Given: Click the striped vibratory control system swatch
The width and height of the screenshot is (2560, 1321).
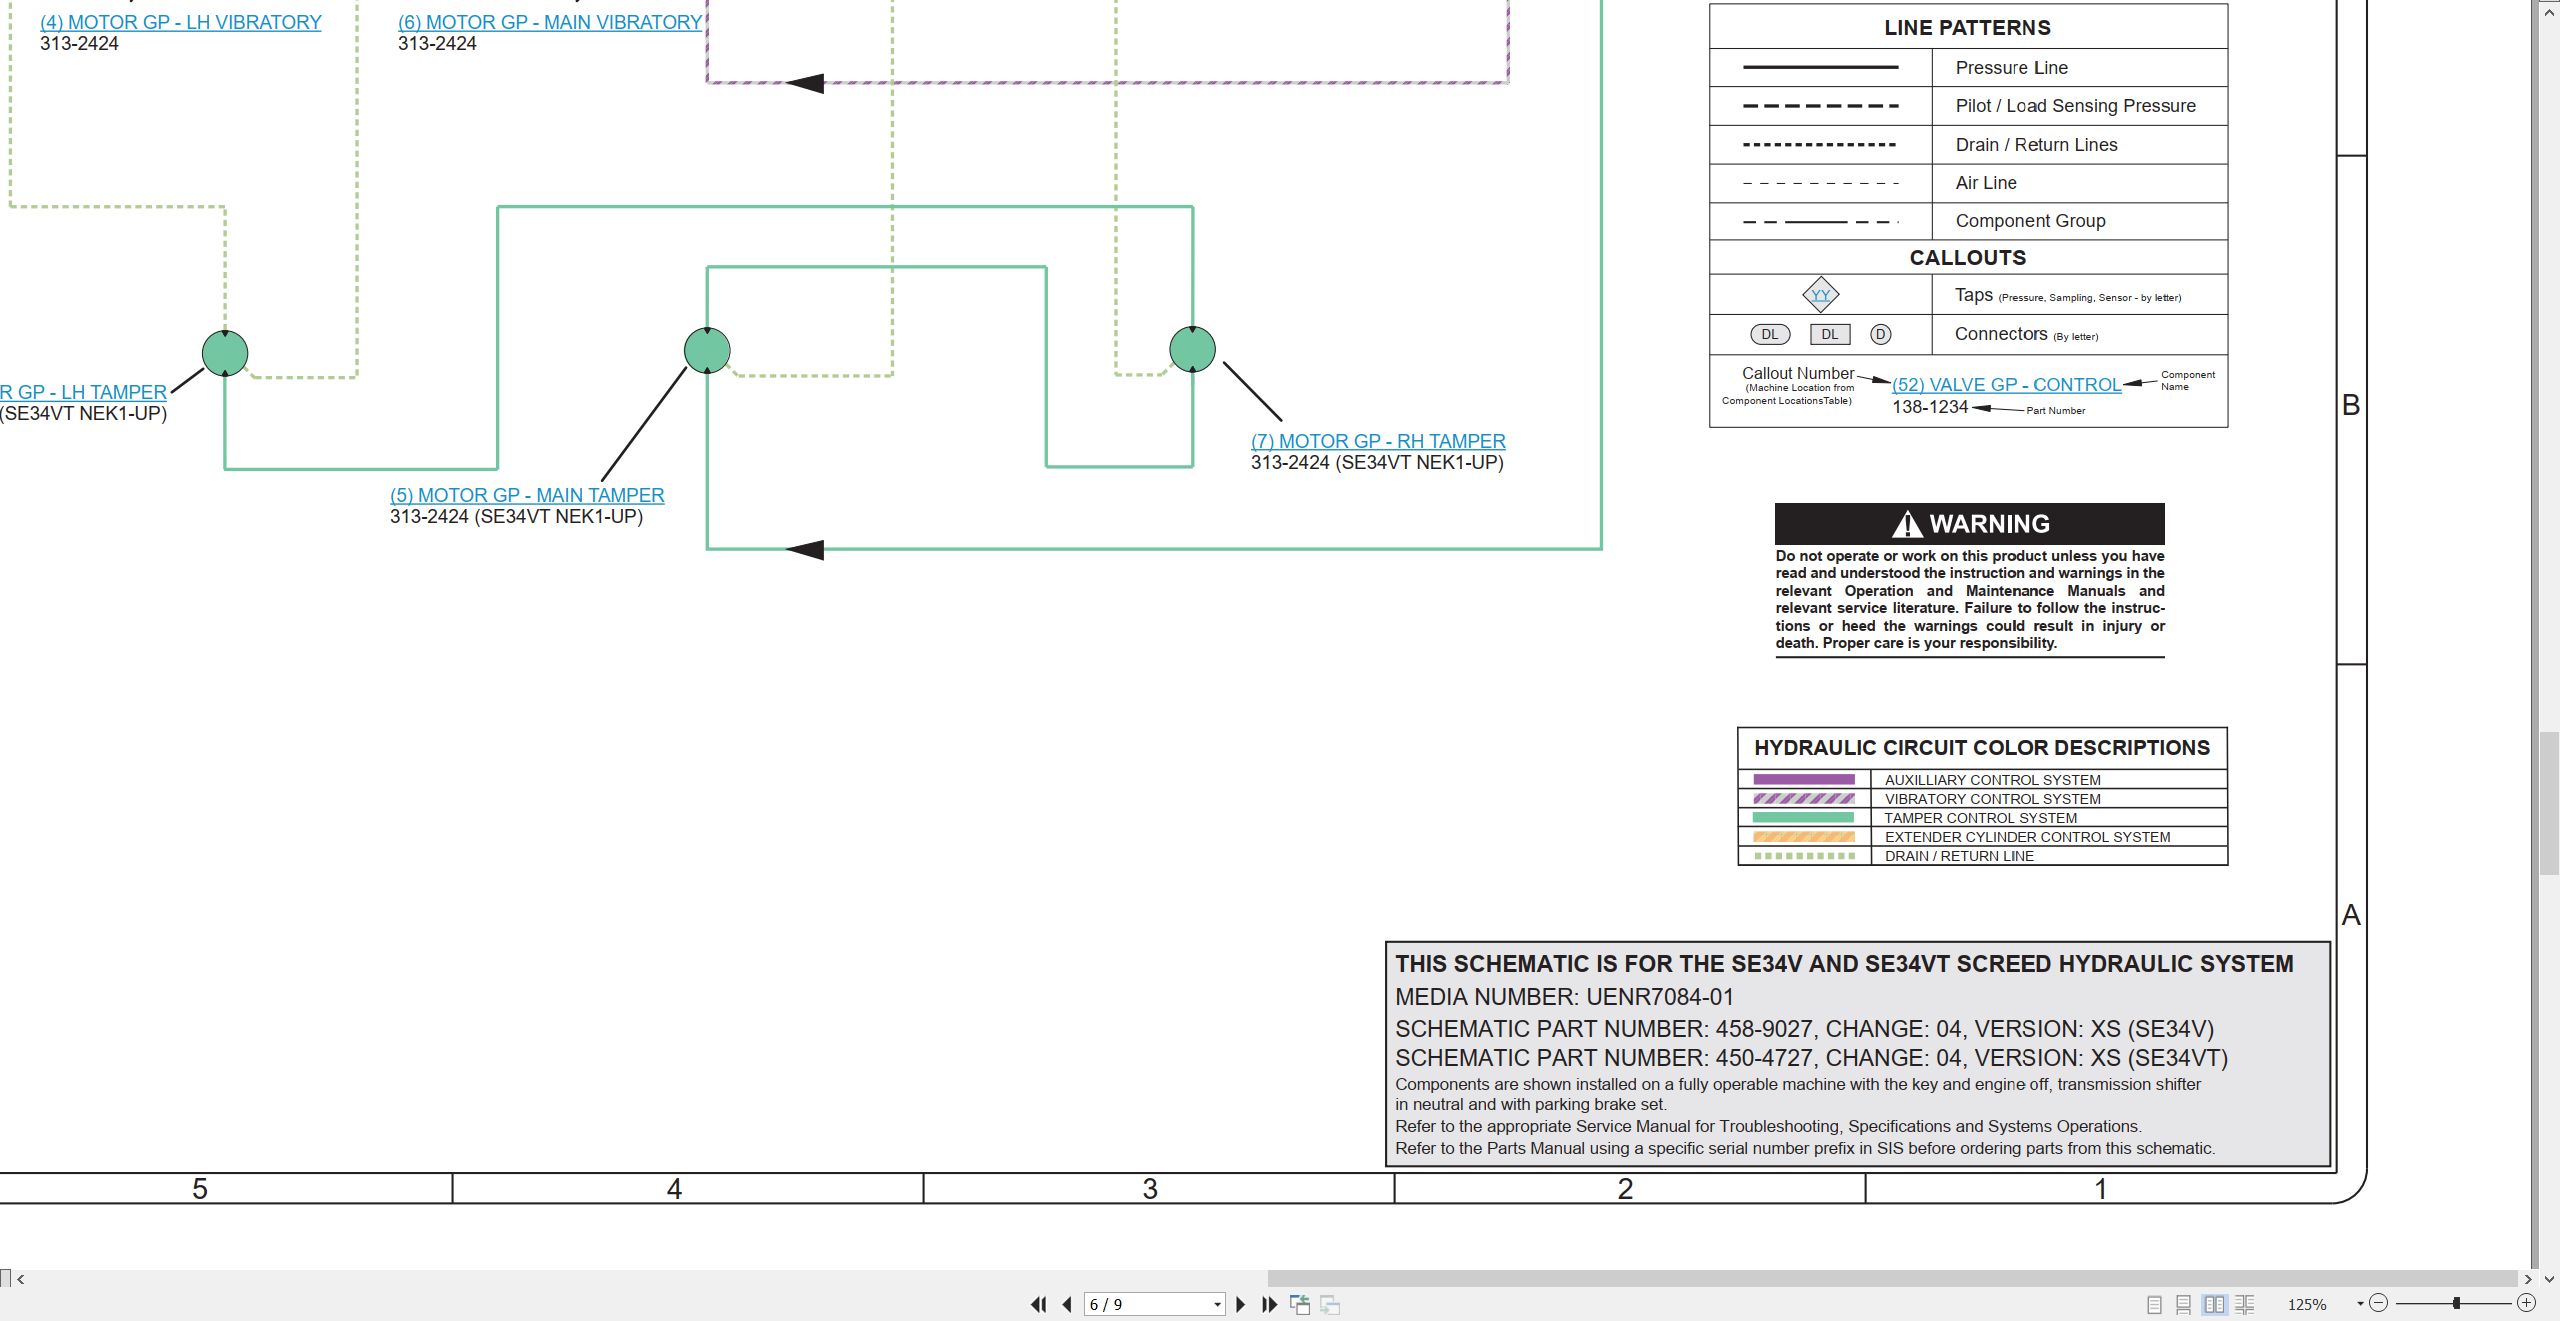Looking at the screenshot, I should click(1804, 799).
